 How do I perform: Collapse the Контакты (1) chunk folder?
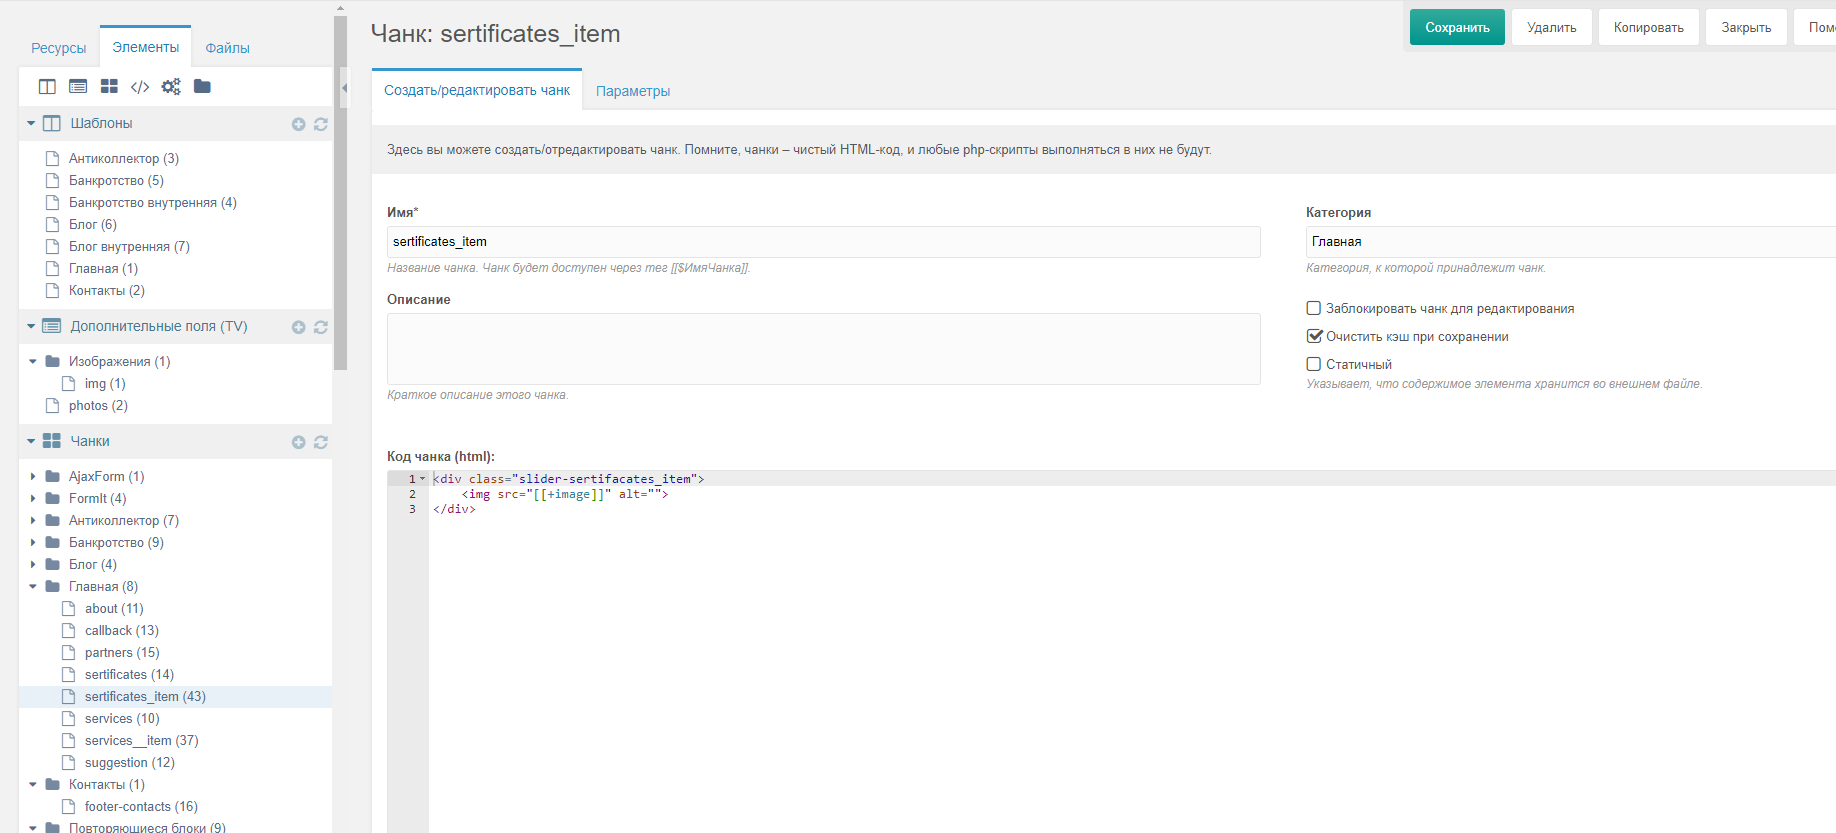click(x=33, y=785)
